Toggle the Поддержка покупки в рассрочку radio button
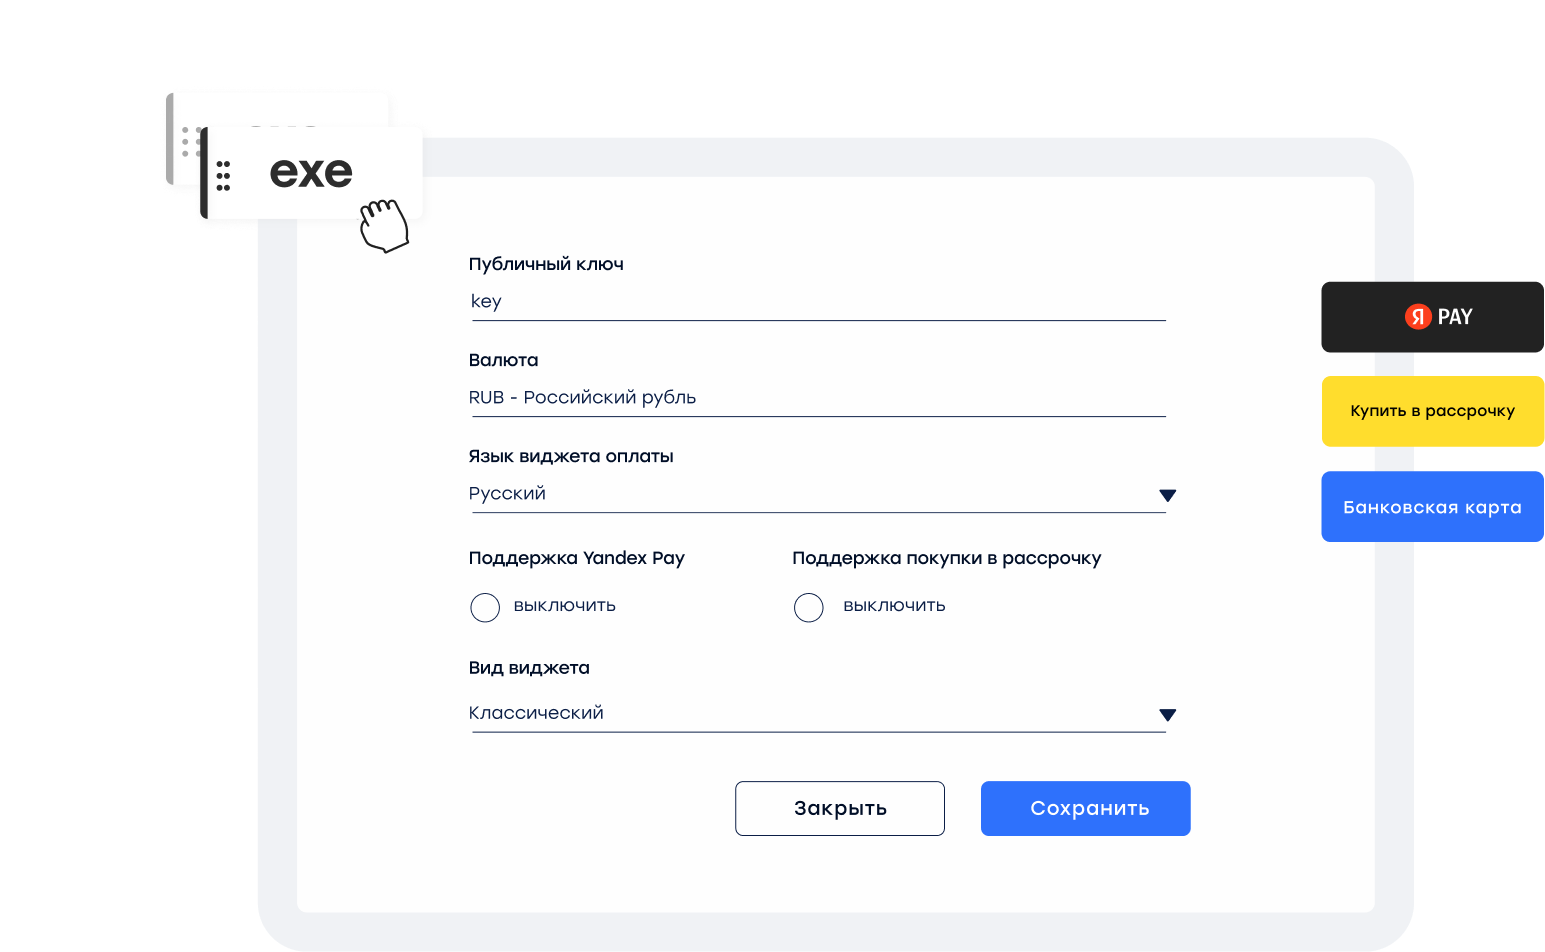 [x=808, y=607]
